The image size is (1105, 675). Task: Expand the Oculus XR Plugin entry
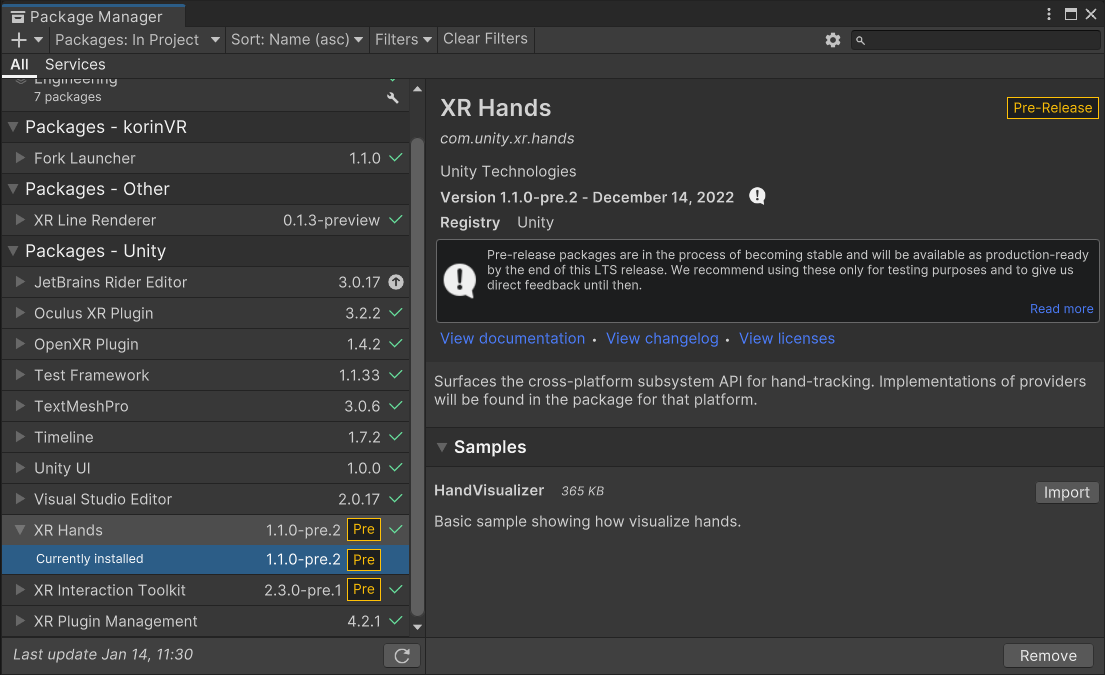tap(20, 313)
